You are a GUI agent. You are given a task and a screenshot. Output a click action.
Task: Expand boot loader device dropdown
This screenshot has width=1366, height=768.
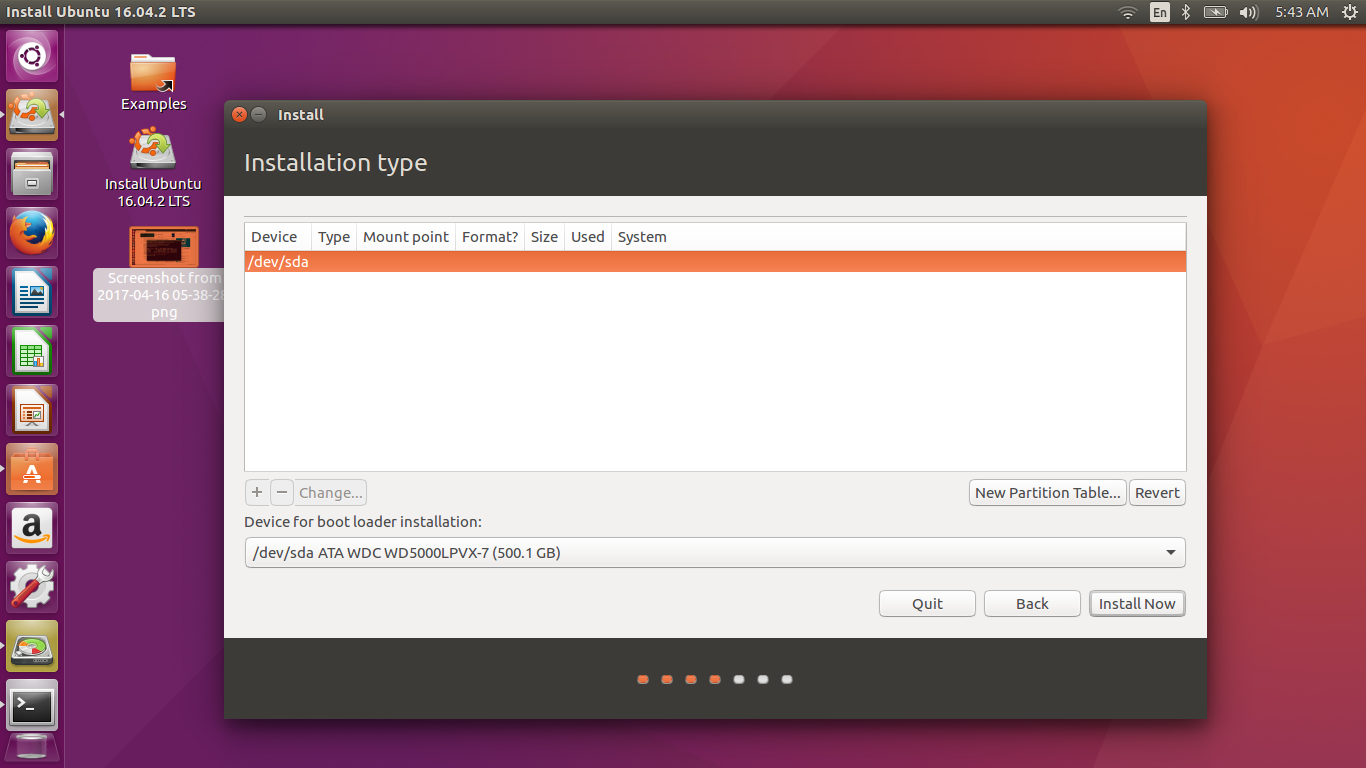click(x=715, y=552)
